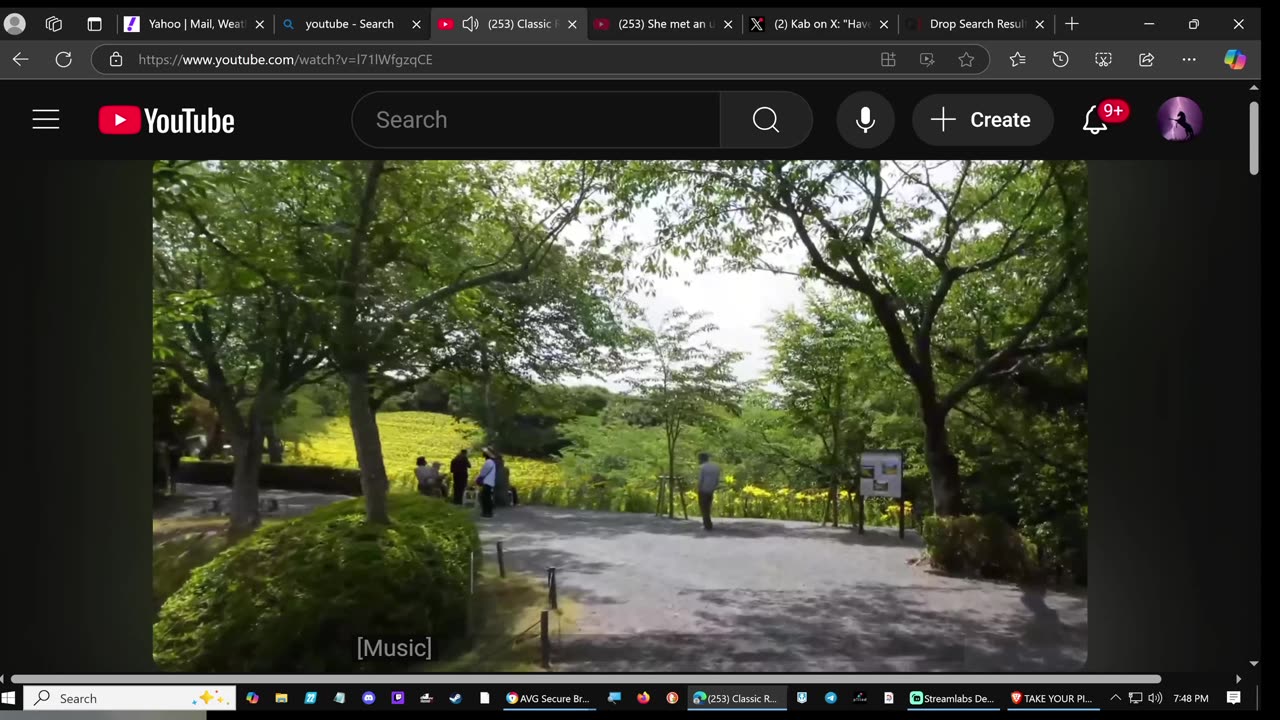Click the video player to pause
This screenshot has width=1280, height=720.
[x=620, y=415]
